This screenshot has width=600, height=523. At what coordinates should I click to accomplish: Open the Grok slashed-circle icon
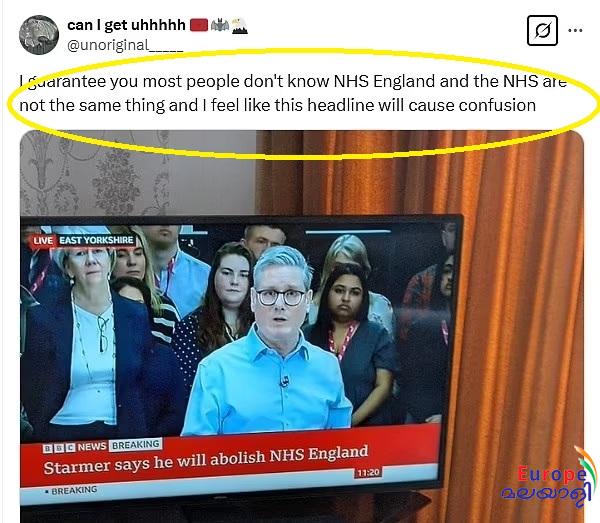542,31
